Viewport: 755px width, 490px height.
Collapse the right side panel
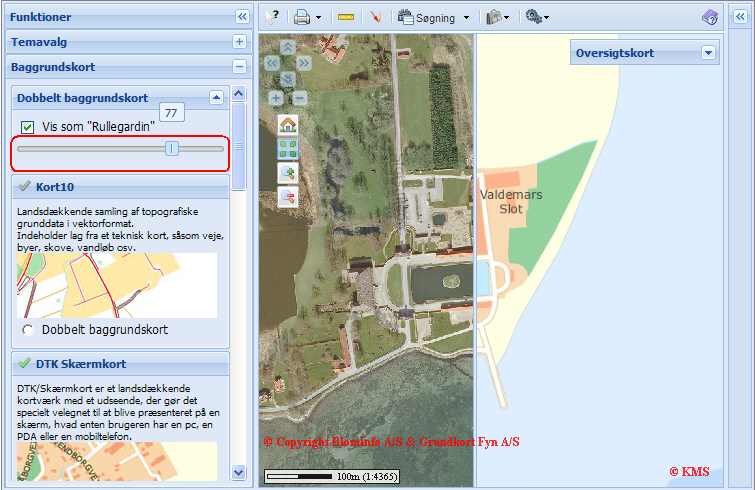click(x=740, y=17)
